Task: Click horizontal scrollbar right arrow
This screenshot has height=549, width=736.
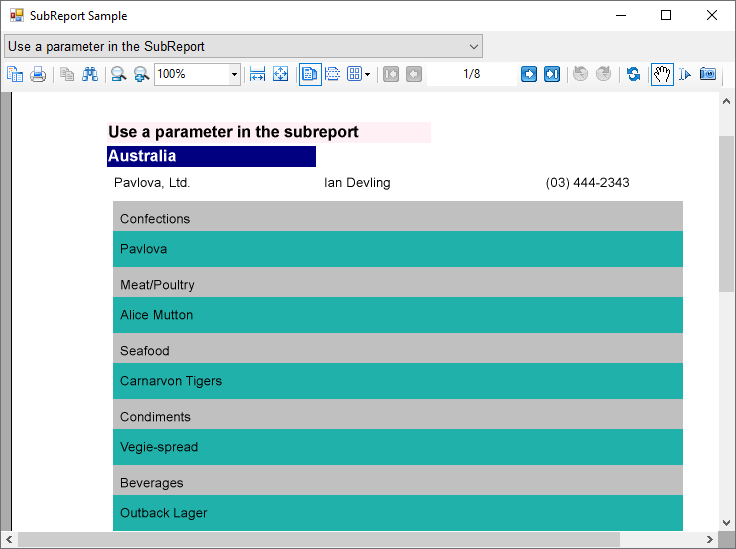Action: (x=710, y=539)
